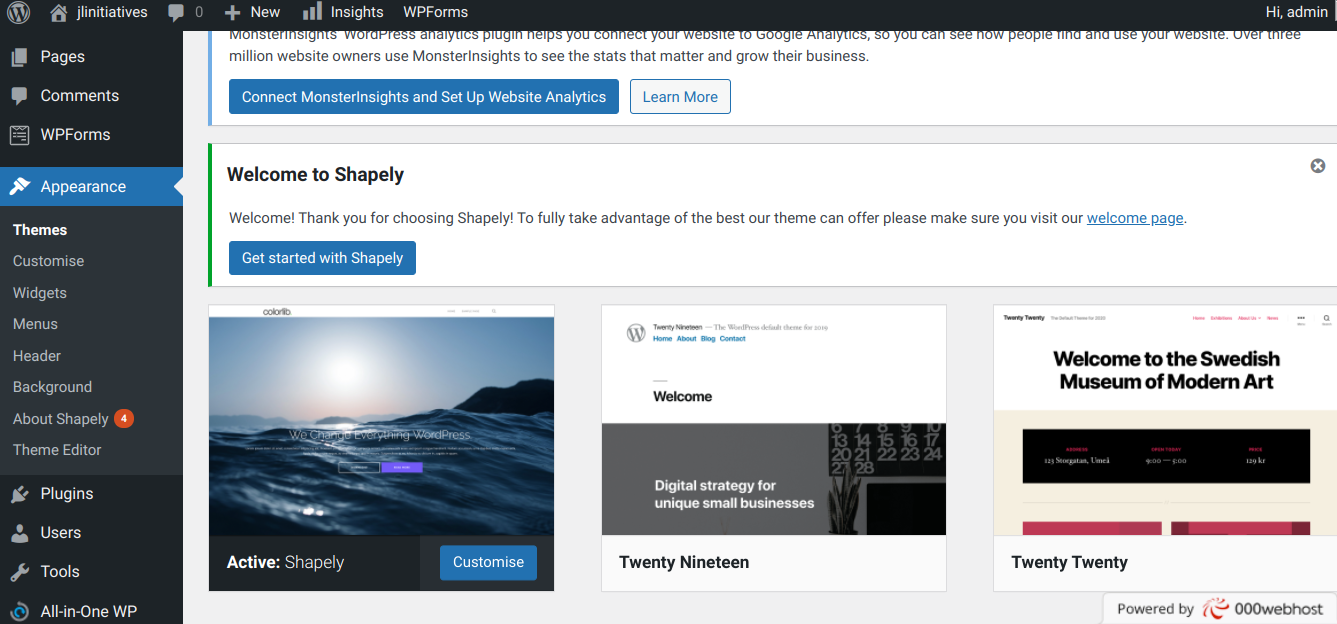This screenshot has height=624, width=1337.
Task: Click Customise on active Shapely theme
Action: [488, 562]
